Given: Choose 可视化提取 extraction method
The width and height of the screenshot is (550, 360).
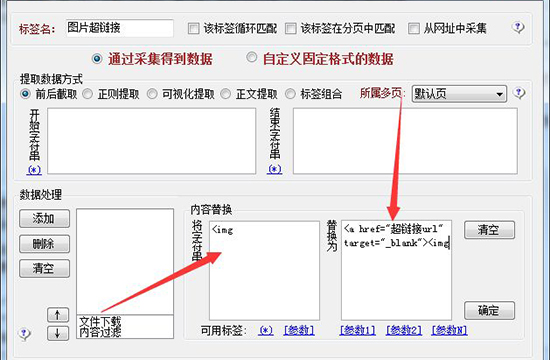Looking at the screenshot, I should pyautogui.click(x=152, y=94).
